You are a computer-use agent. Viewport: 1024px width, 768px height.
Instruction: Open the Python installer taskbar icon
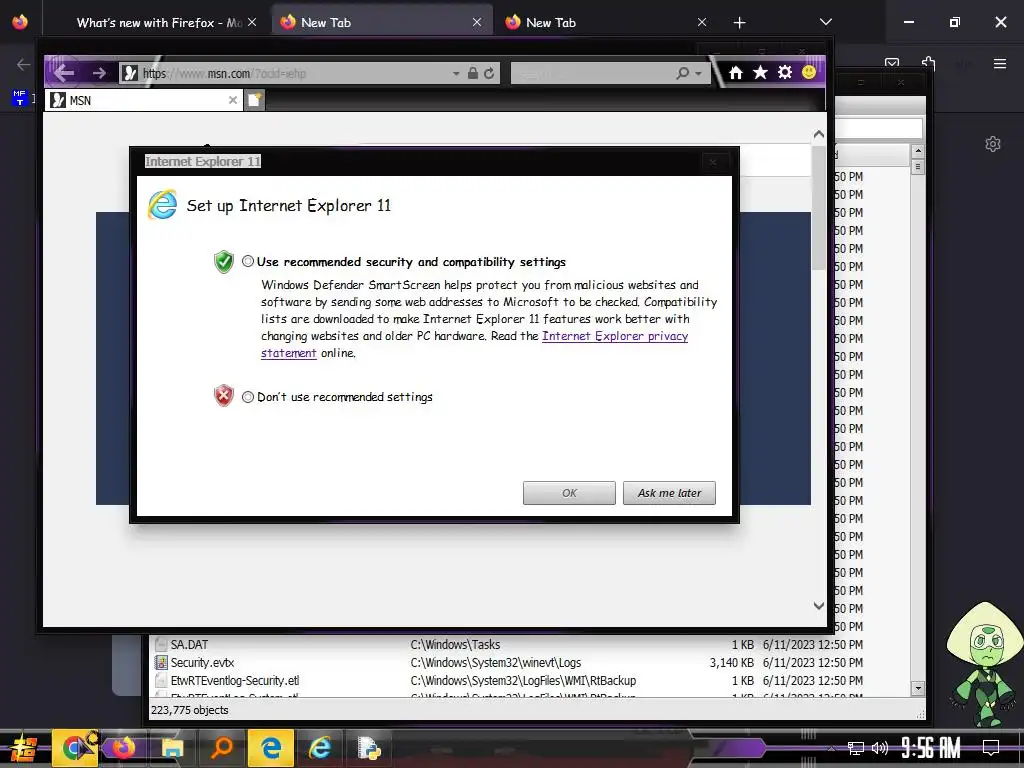click(x=369, y=748)
